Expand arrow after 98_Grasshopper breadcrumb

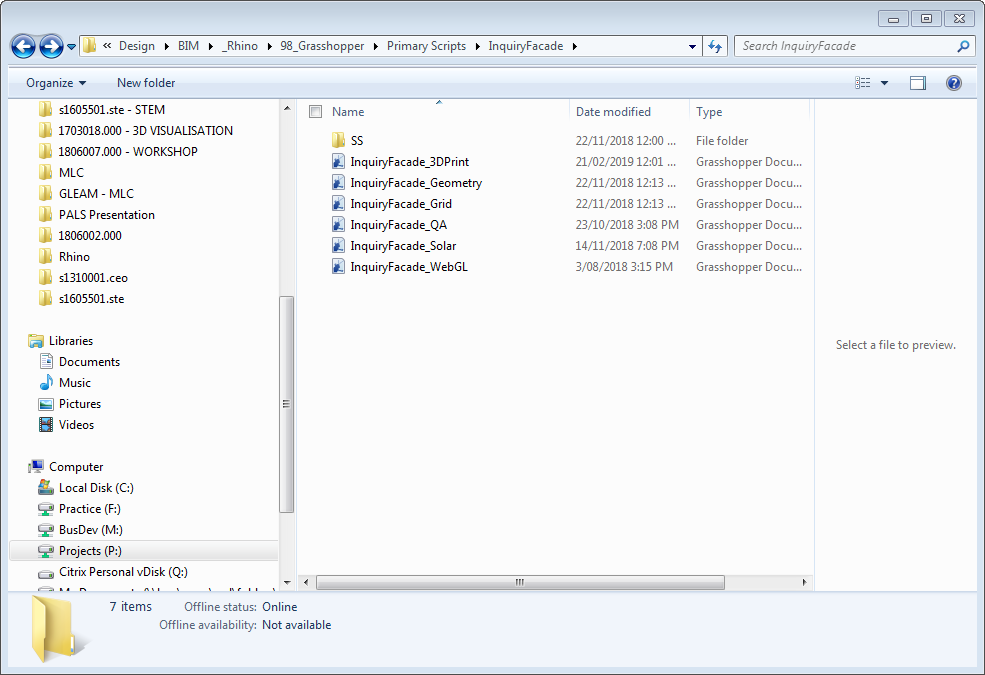pos(376,46)
